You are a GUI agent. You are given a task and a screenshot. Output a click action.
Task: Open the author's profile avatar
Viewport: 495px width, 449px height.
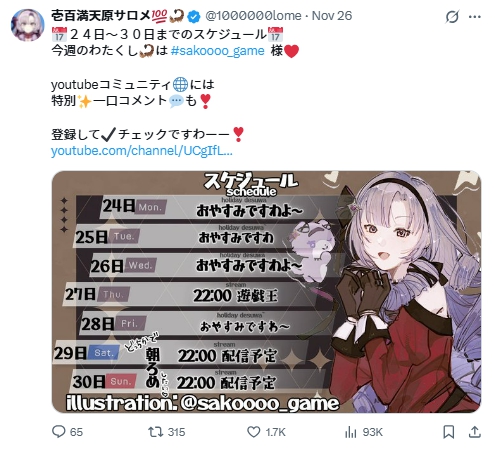28,25
